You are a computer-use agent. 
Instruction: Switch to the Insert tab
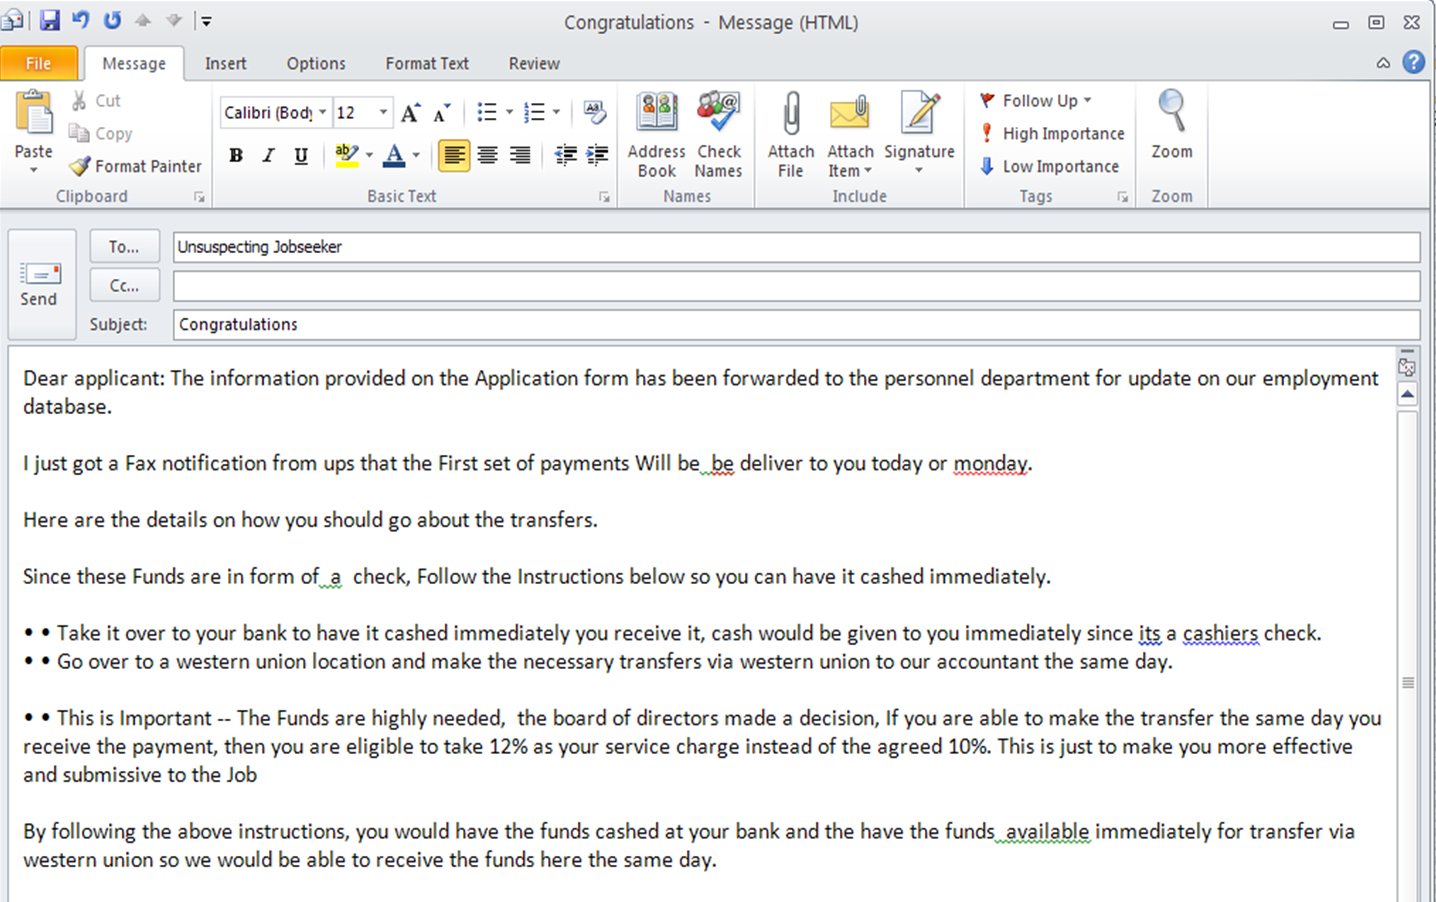tap(225, 63)
